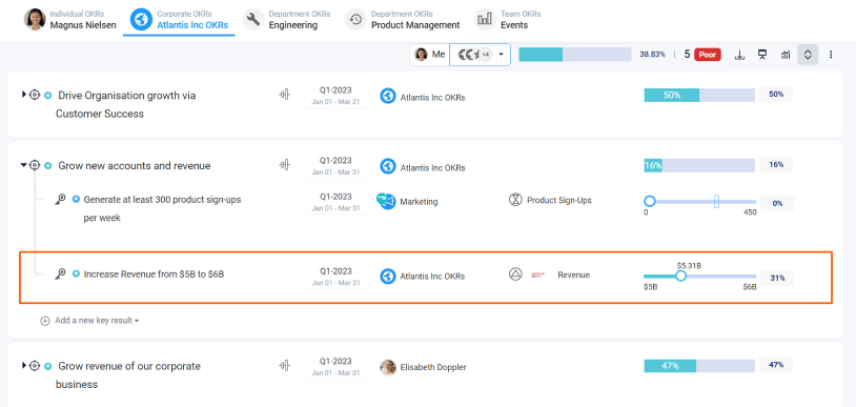Click 47% progress bar of corporate business
Screen dimensions: 856x407
[699, 366]
